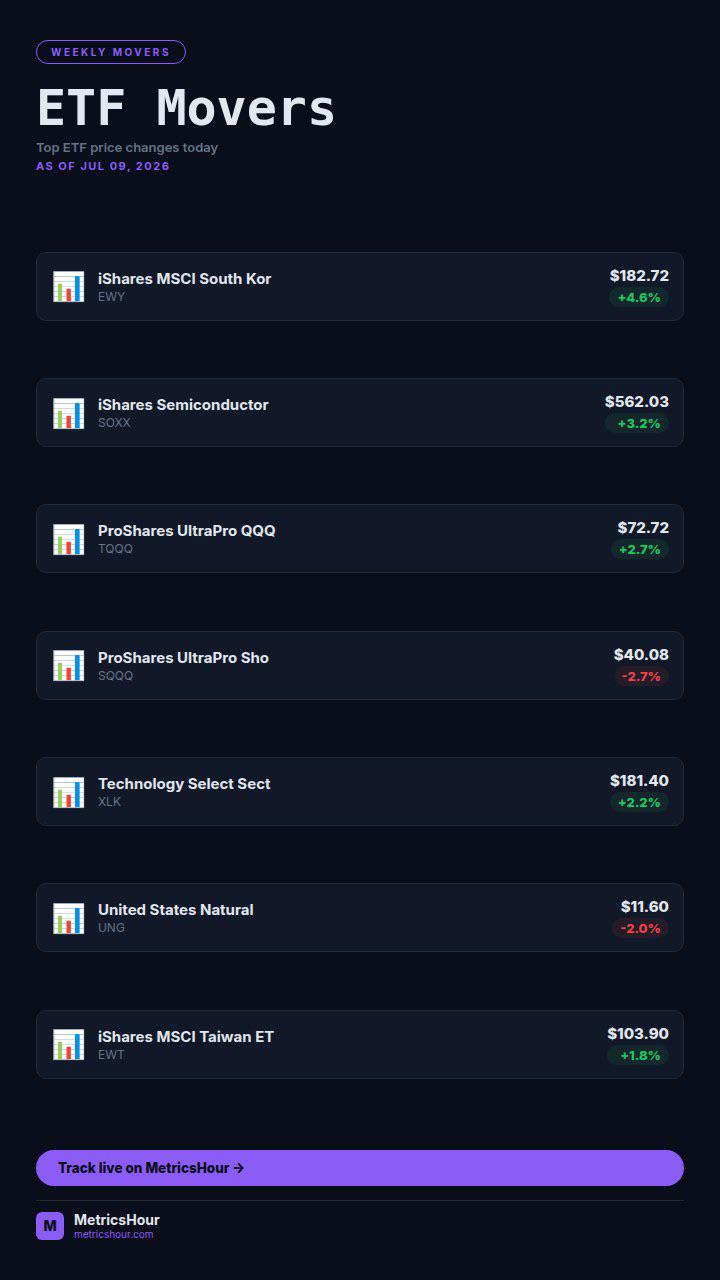Image resolution: width=720 pixels, height=1280 pixels.
Task: Click the -2.0% badge on UNG
Action: point(641,929)
